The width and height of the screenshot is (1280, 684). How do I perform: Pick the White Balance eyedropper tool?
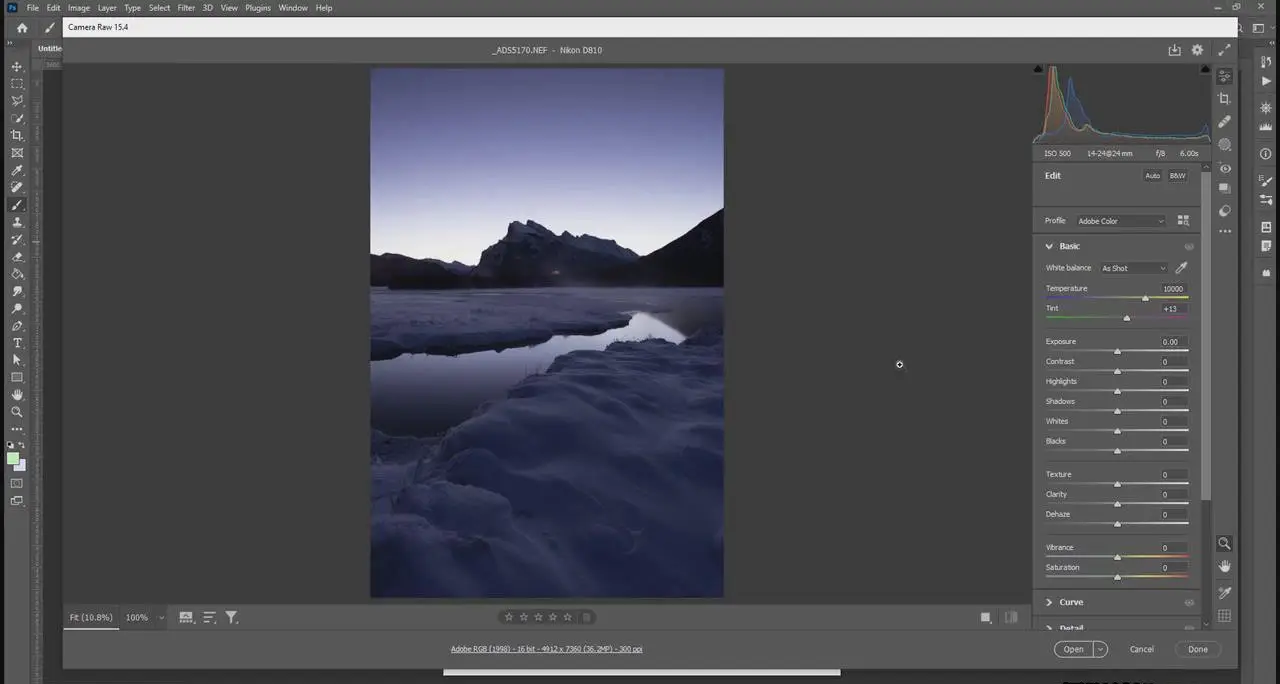tap(1181, 268)
